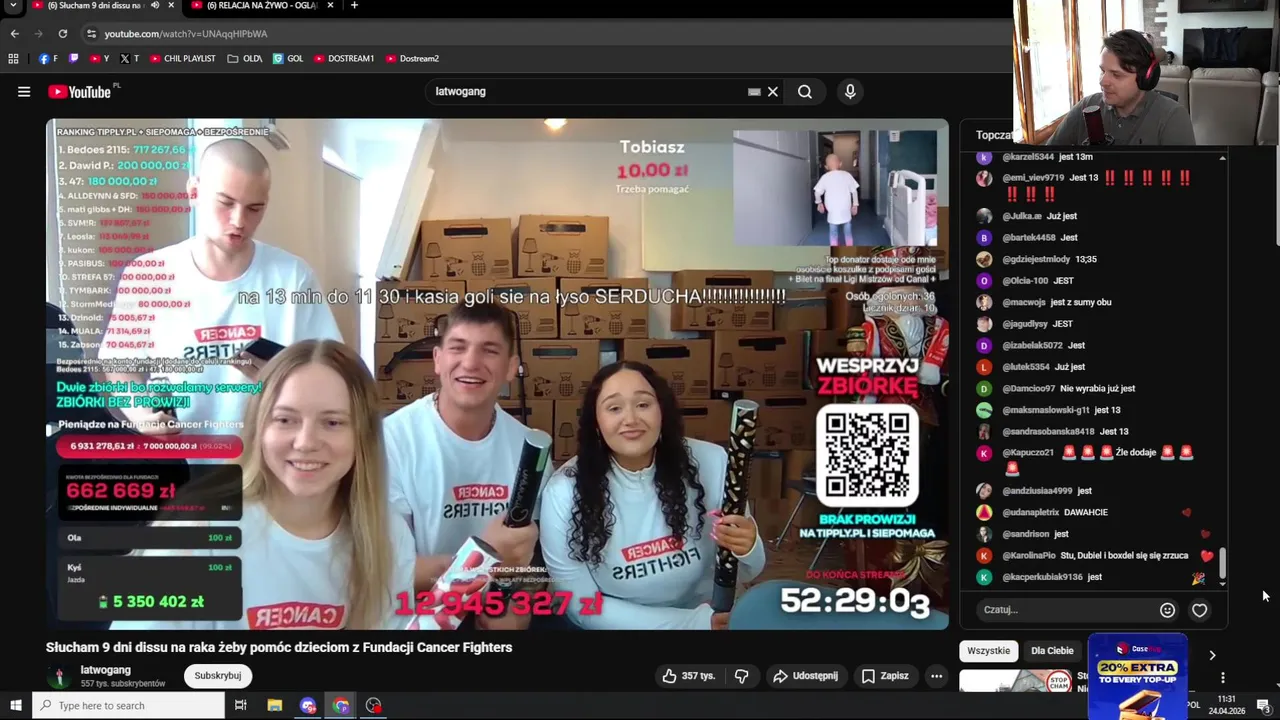Open the GOL bookmark
Image resolution: width=1280 pixels, height=720 pixels.
(x=288, y=59)
